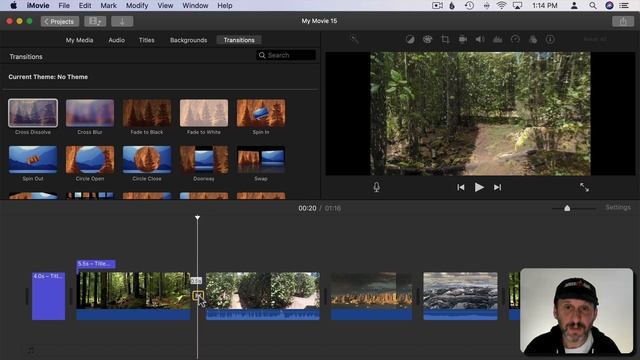Go back to Projects
This screenshot has width=640, height=360.
click(60, 21)
